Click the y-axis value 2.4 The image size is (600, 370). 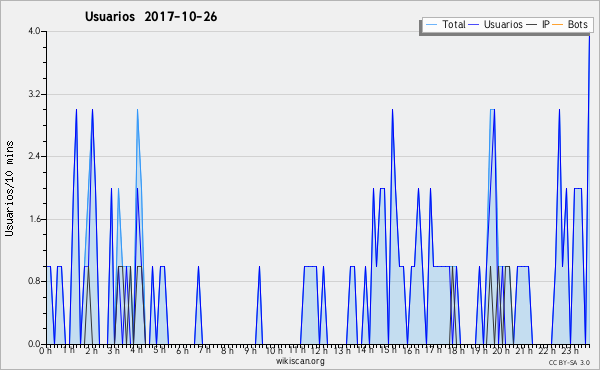click(34, 156)
